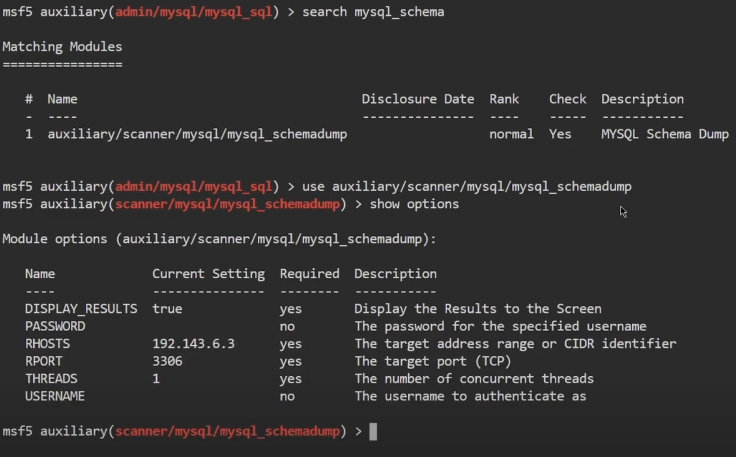Screen dimensions: 736x457
Task: Click the 'Current Setting' column header
Action: (208, 274)
